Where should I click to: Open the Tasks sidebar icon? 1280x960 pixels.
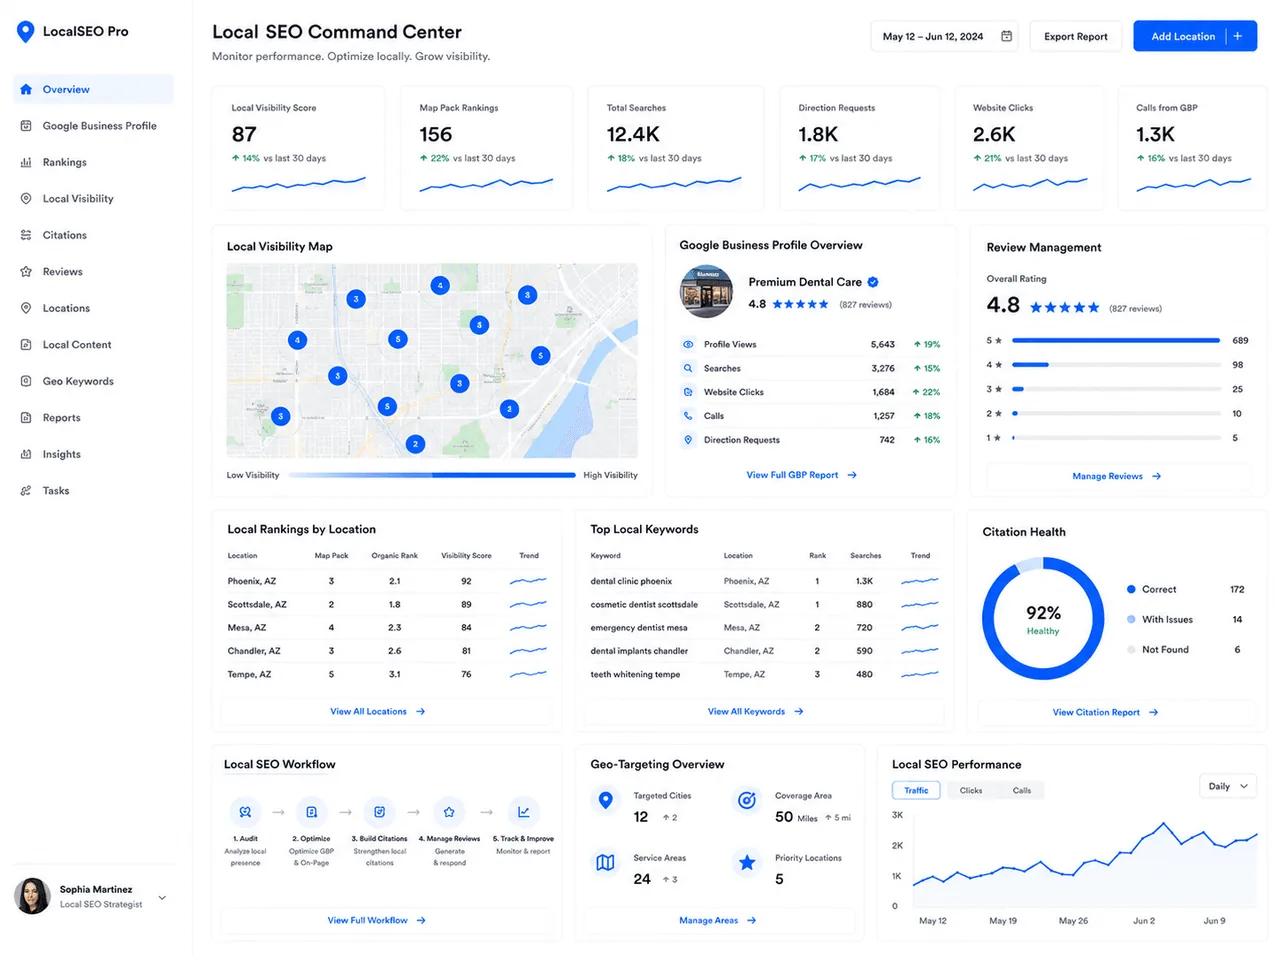pyautogui.click(x=26, y=491)
